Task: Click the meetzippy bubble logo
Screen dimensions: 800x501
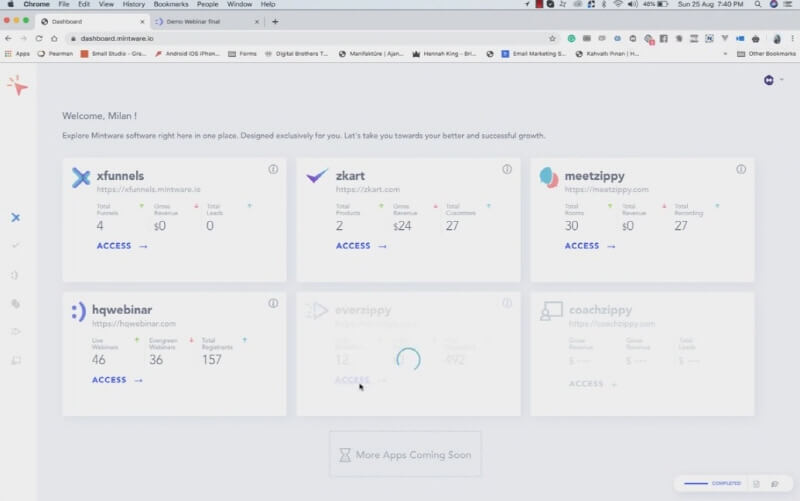Action: 548,178
